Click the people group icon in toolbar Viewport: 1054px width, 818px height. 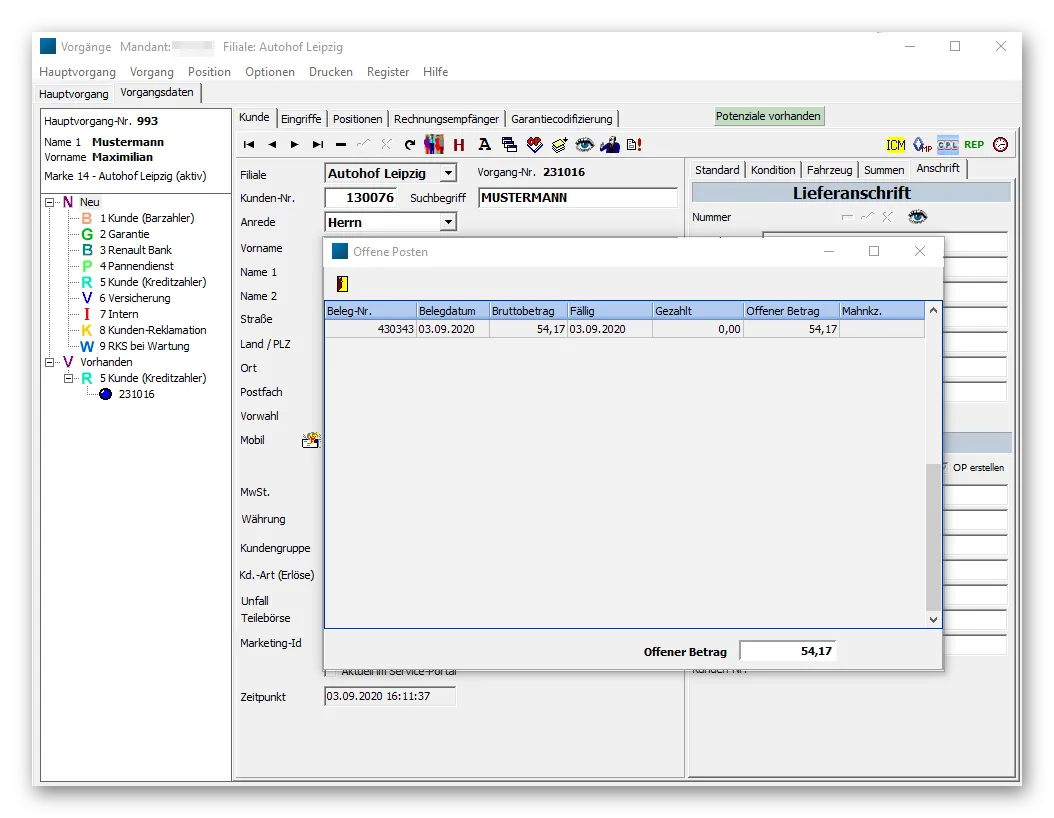tap(434, 145)
